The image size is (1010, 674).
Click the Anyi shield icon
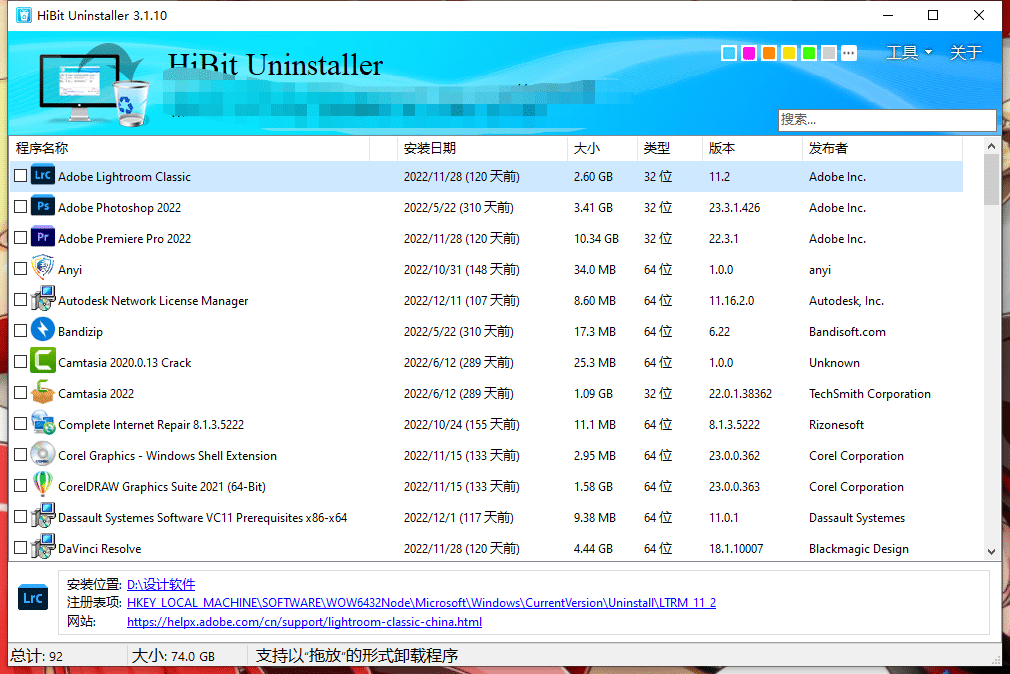pos(43,268)
